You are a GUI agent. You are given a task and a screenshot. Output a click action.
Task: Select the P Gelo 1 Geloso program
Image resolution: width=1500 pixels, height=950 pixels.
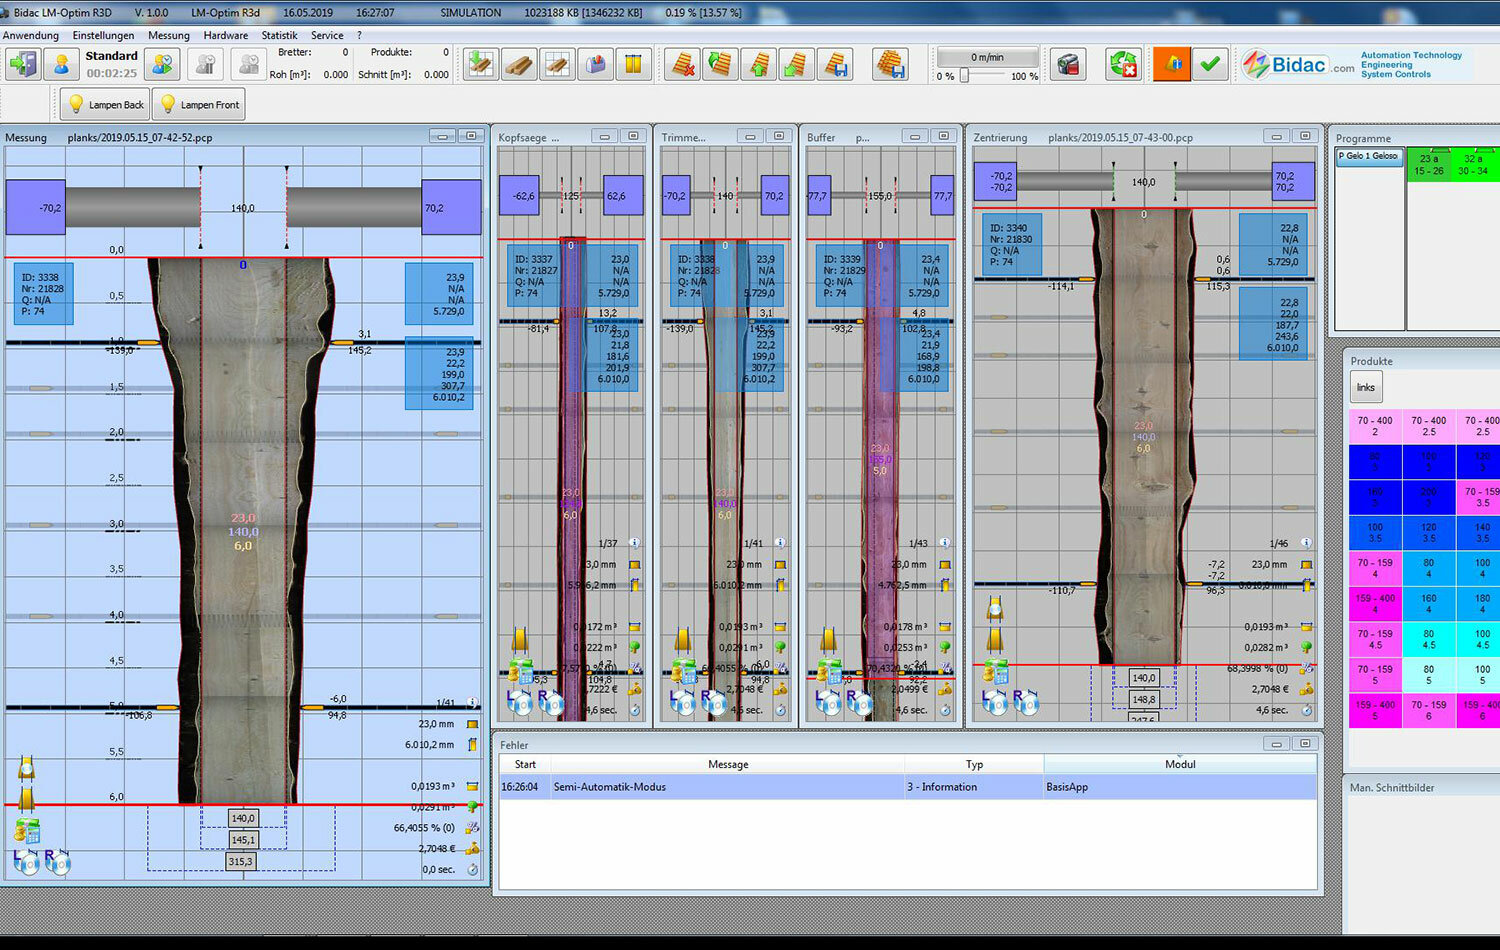point(1368,157)
